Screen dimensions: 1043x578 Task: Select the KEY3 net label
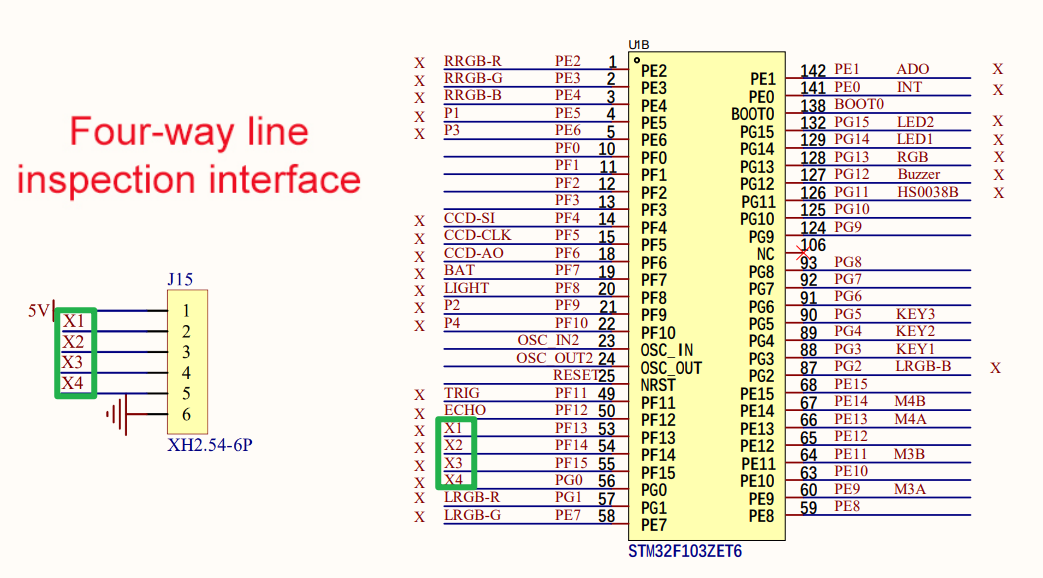coord(915,314)
